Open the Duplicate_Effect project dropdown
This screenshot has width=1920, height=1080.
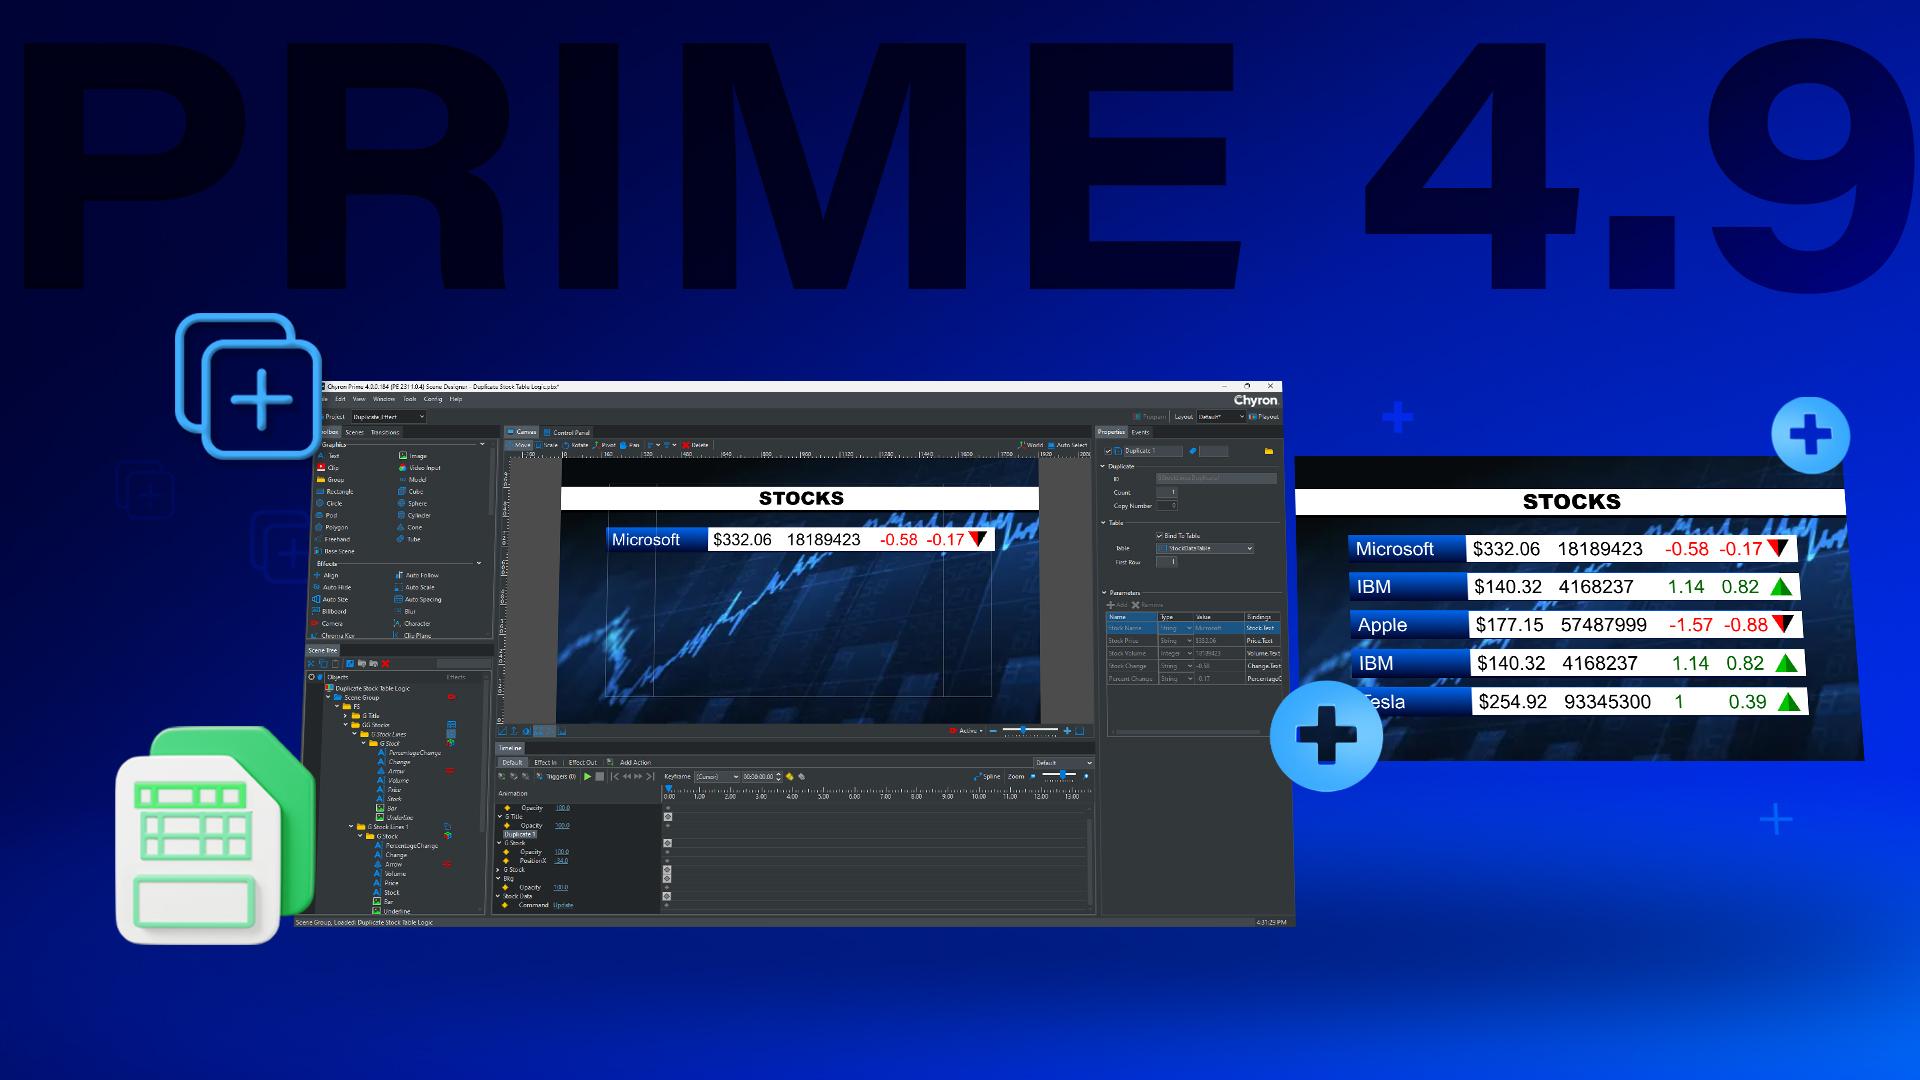[x=389, y=417]
